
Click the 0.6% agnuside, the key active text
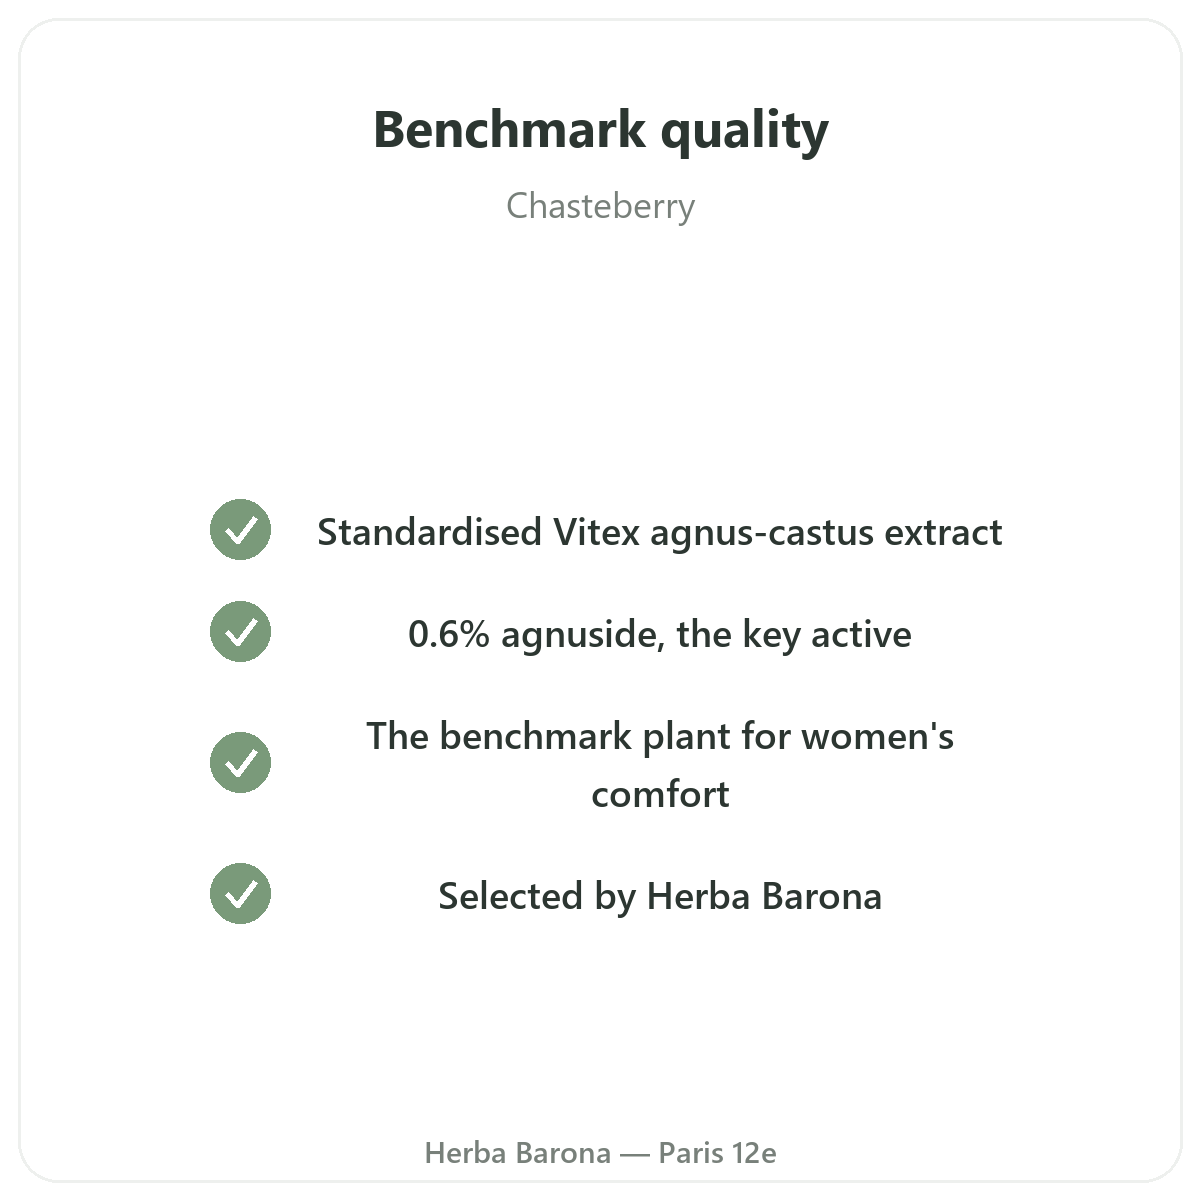tap(660, 634)
